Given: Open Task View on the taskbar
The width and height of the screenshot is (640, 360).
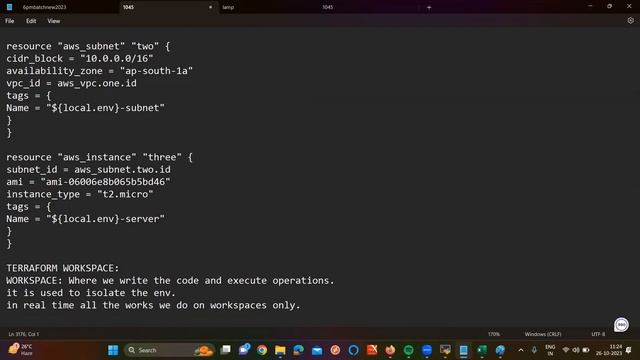Looking at the screenshot, I should pos(225,350).
